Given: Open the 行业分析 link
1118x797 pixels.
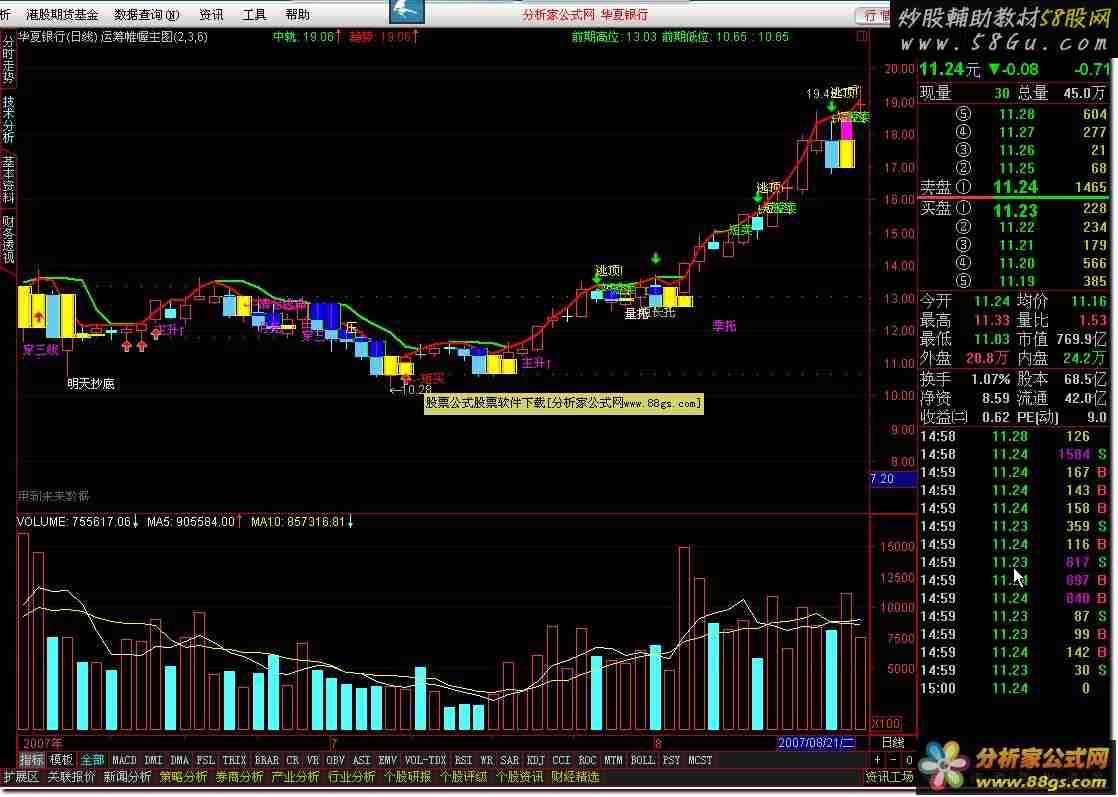Looking at the screenshot, I should [x=352, y=777].
